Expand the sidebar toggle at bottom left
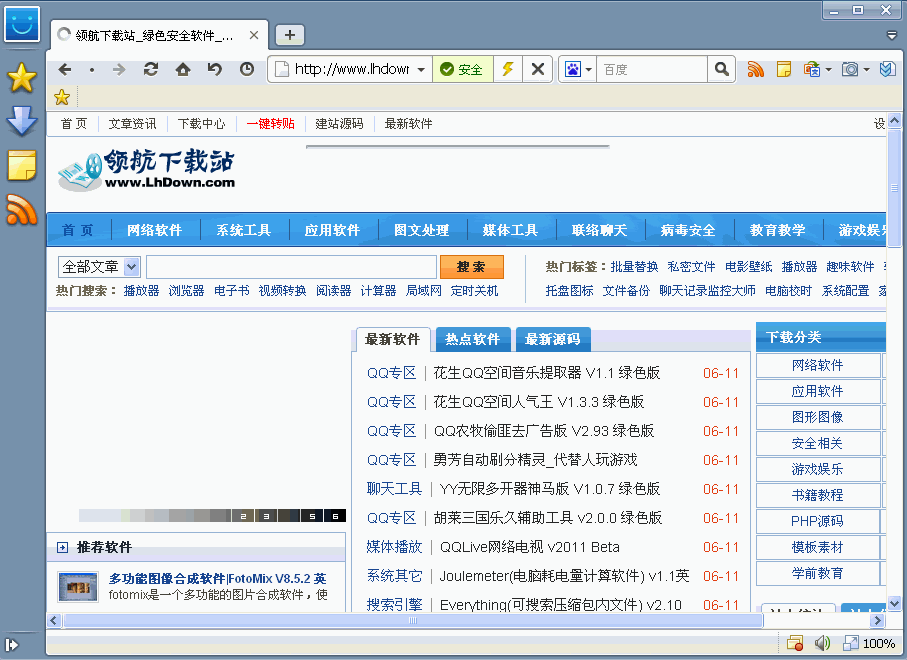The width and height of the screenshot is (907, 660). click(x=12, y=644)
